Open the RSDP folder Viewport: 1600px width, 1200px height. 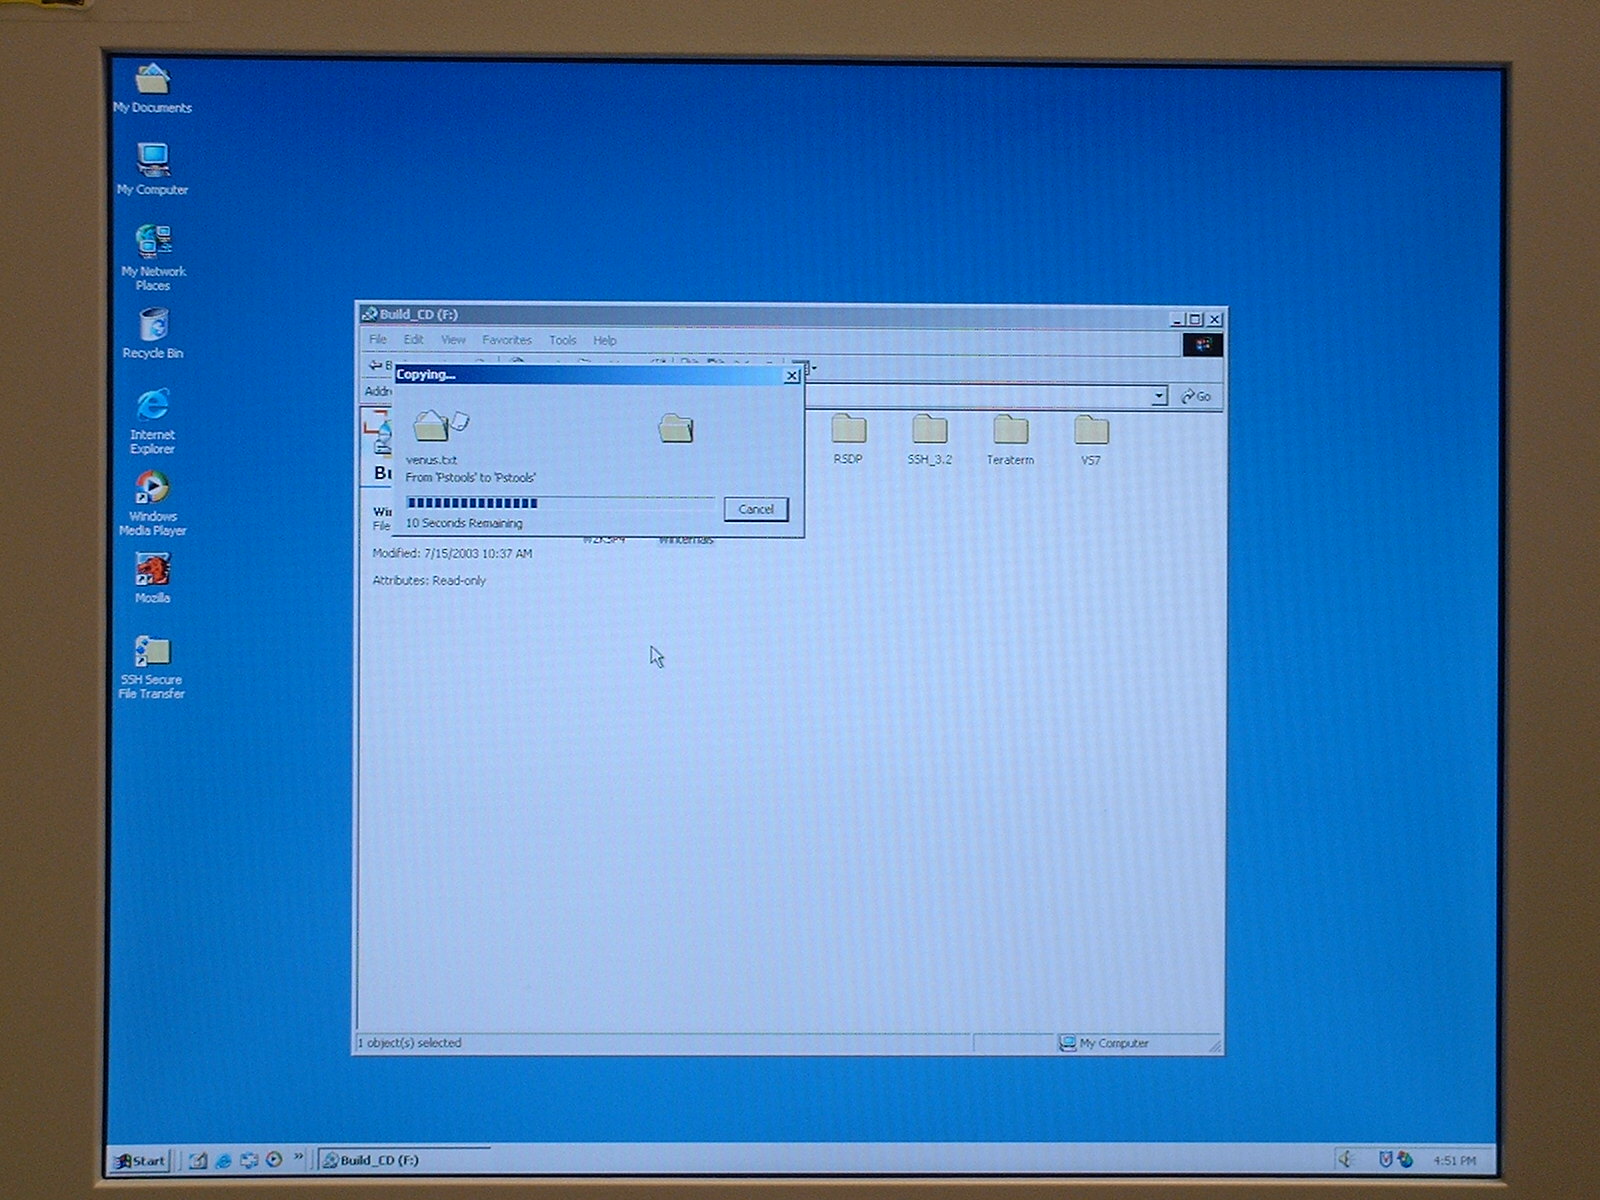point(848,431)
